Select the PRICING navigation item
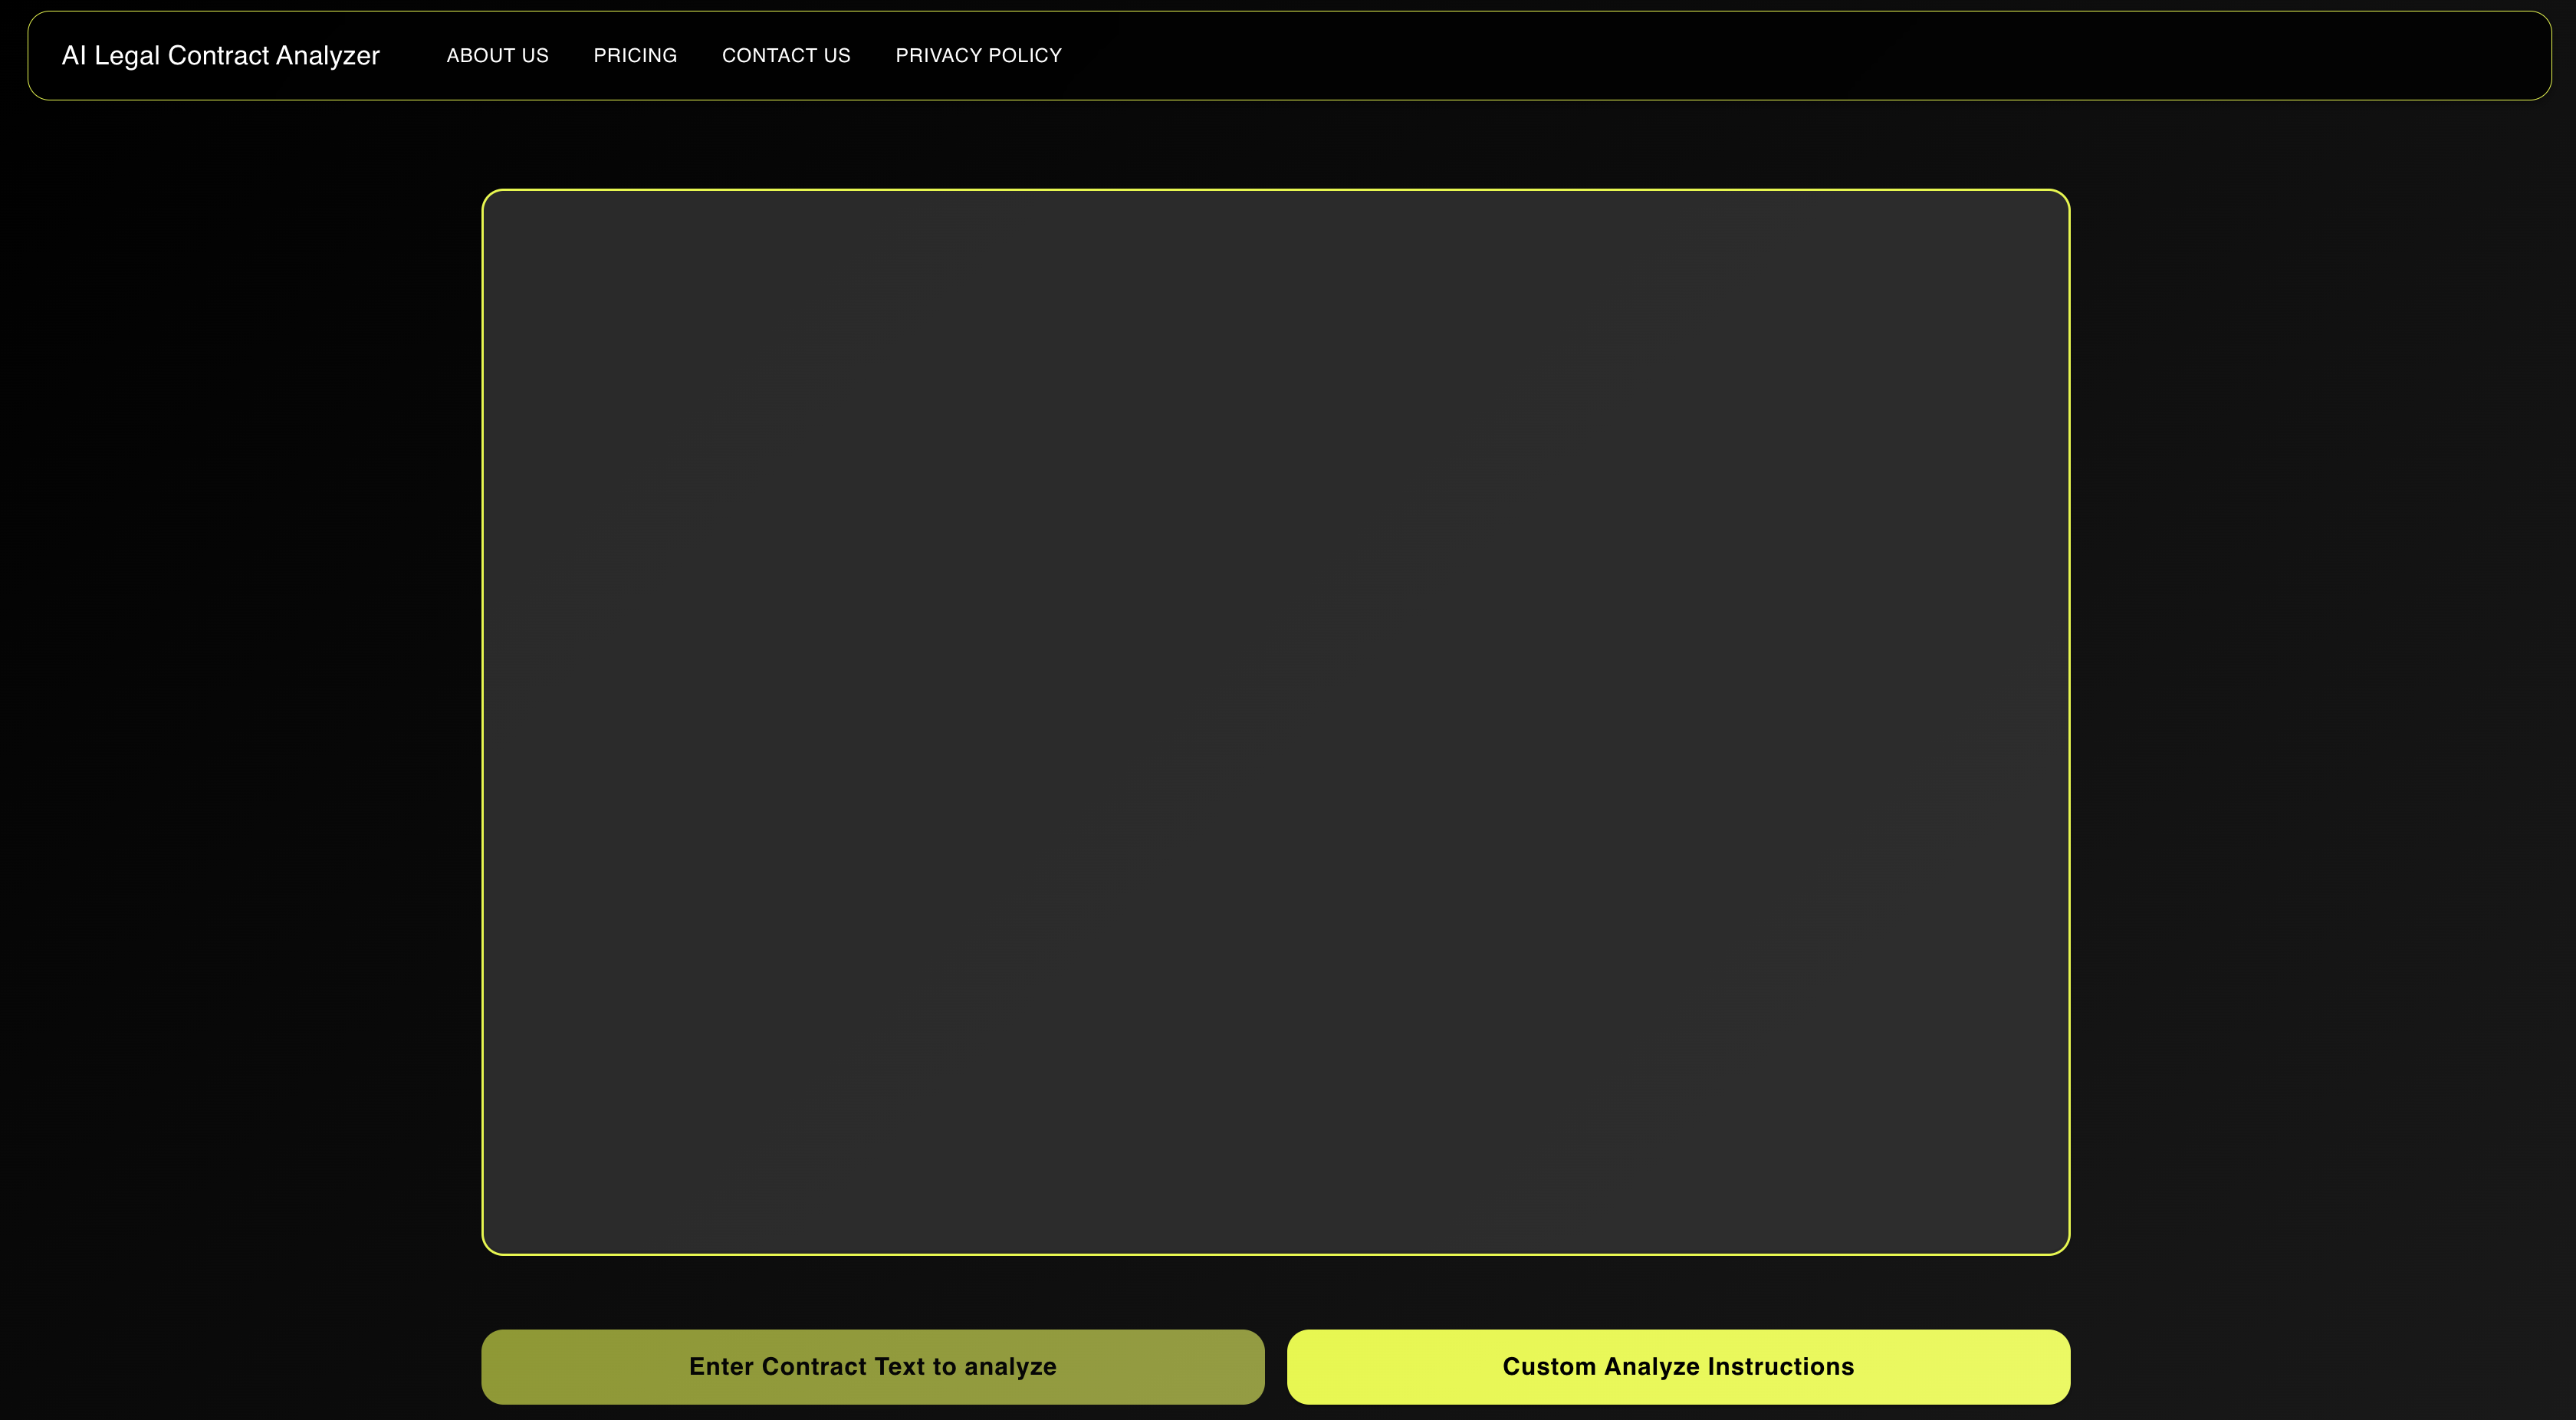 tap(635, 56)
